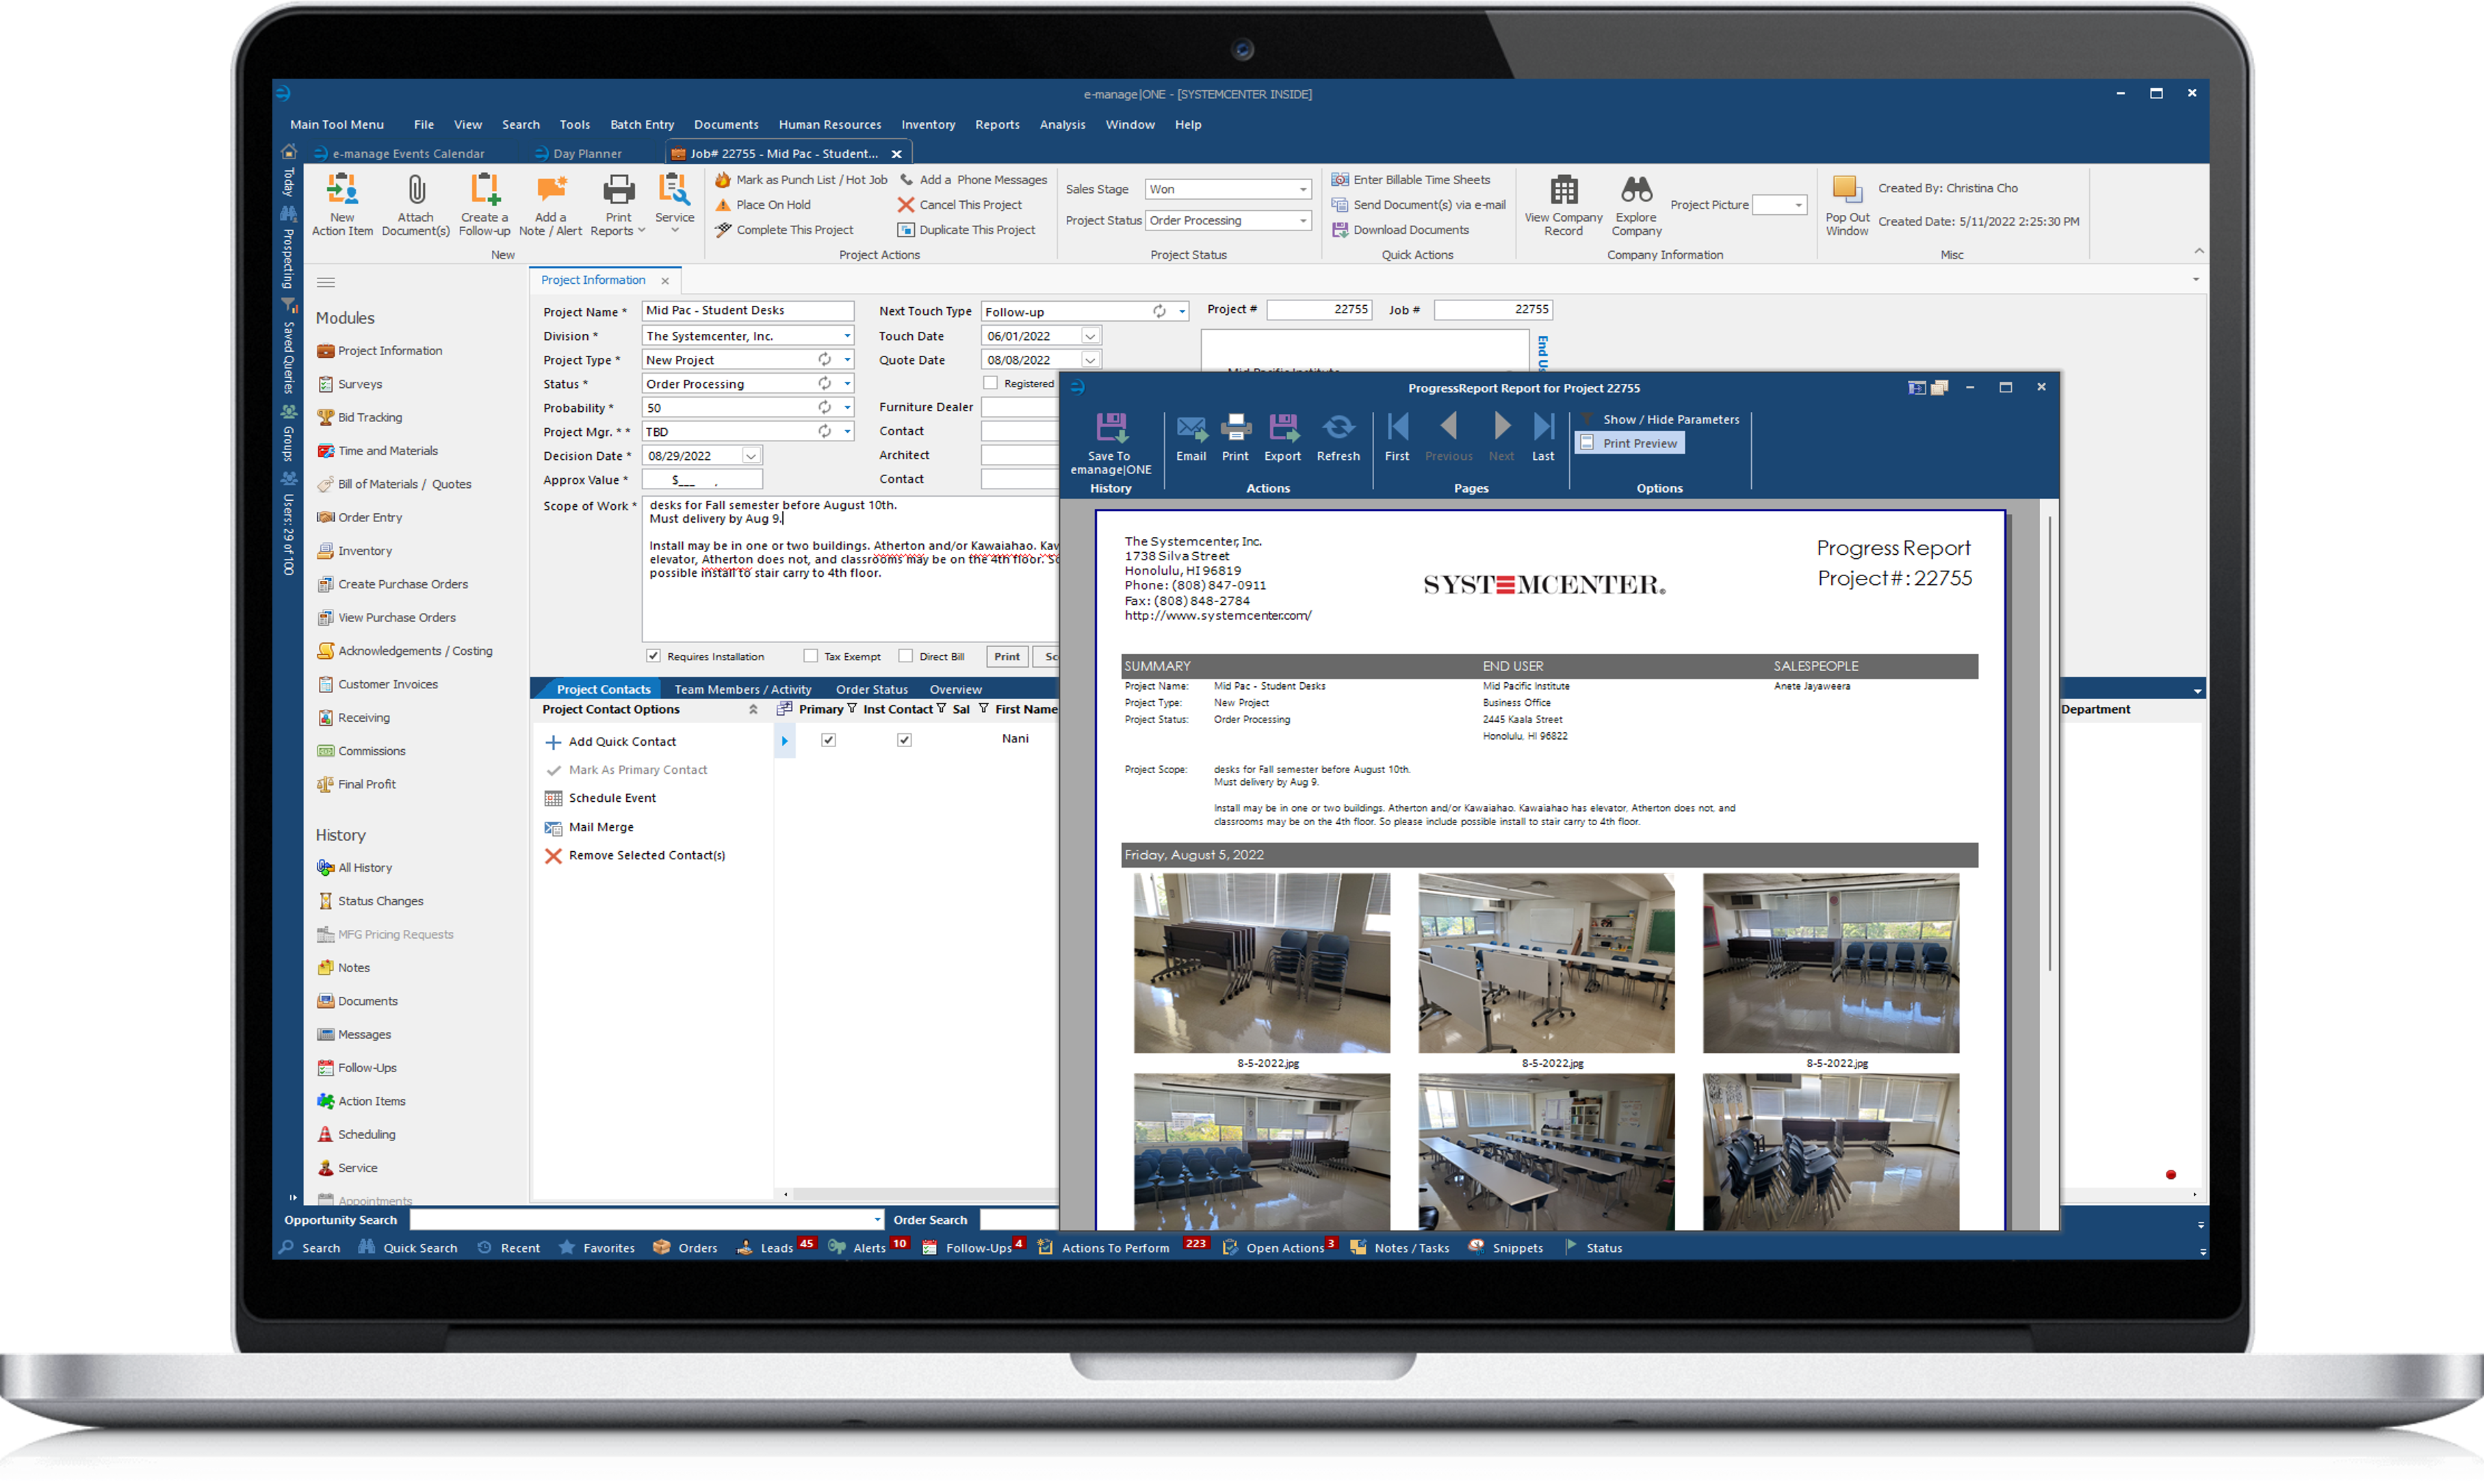Click Remove Selected Contact(s)
Viewport: 2484px width, 1484px height.
tap(635, 855)
